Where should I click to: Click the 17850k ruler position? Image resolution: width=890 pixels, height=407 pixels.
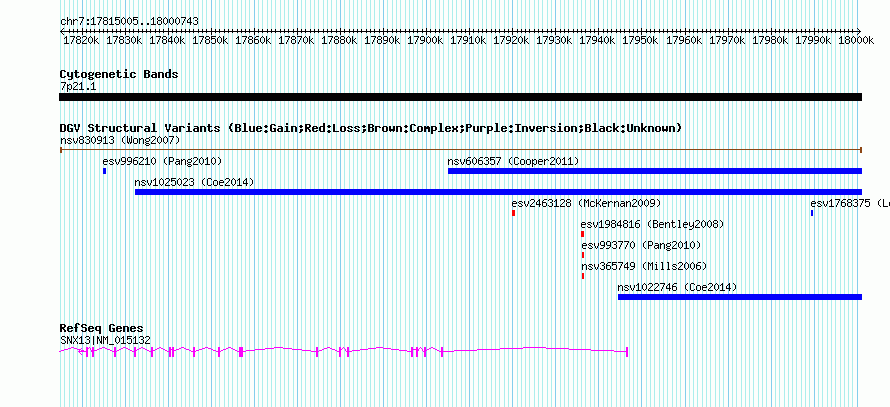point(211,40)
